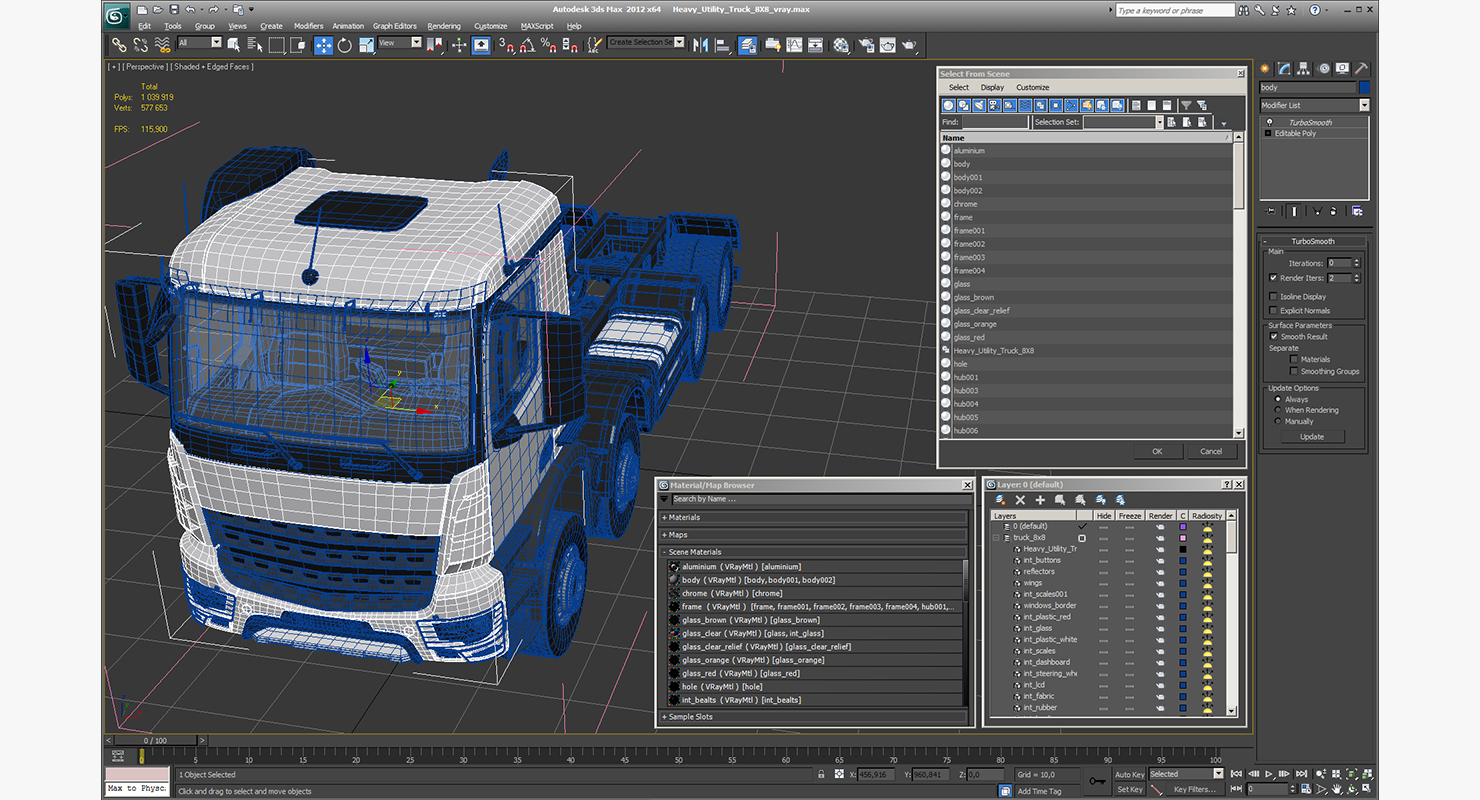The image size is (1480, 800).
Task: Toggle the Angle Snap button
Action: click(527, 45)
